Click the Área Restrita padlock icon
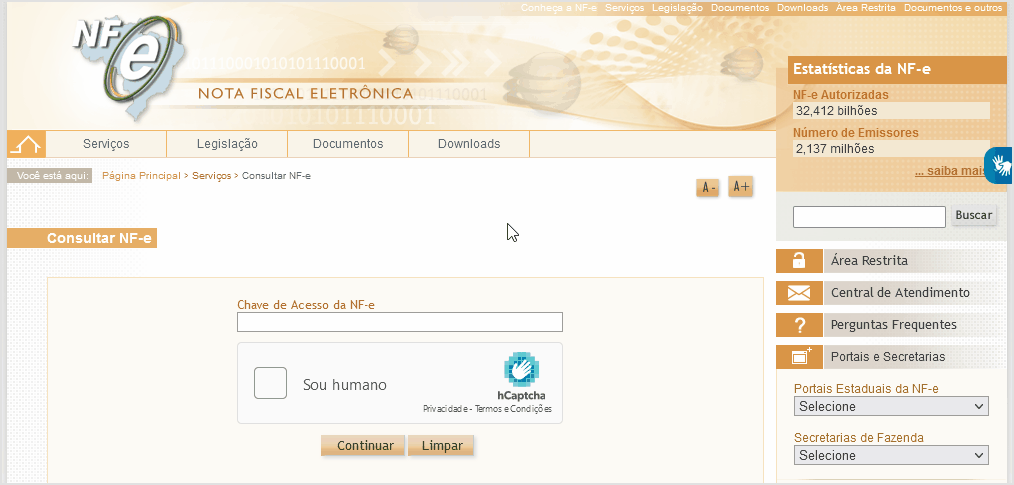This screenshot has height=485, width=1014. click(x=799, y=261)
